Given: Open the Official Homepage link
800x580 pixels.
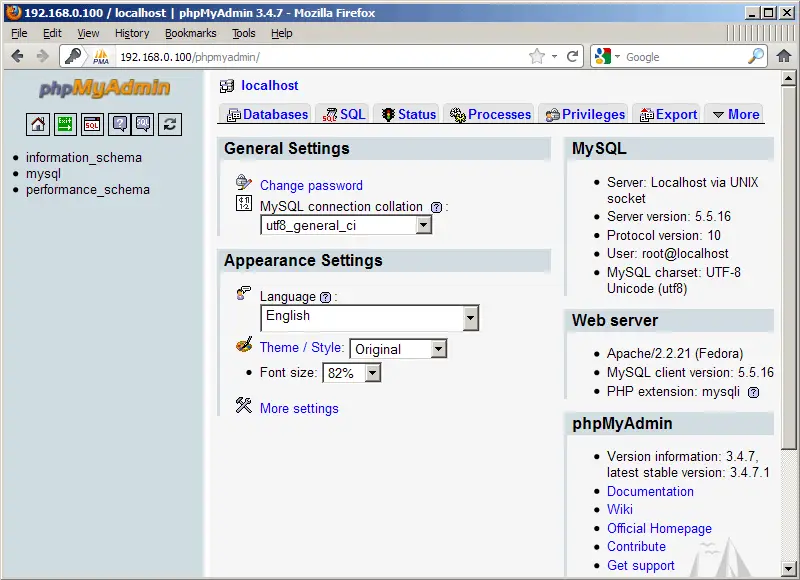Looking at the screenshot, I should 659,528.
